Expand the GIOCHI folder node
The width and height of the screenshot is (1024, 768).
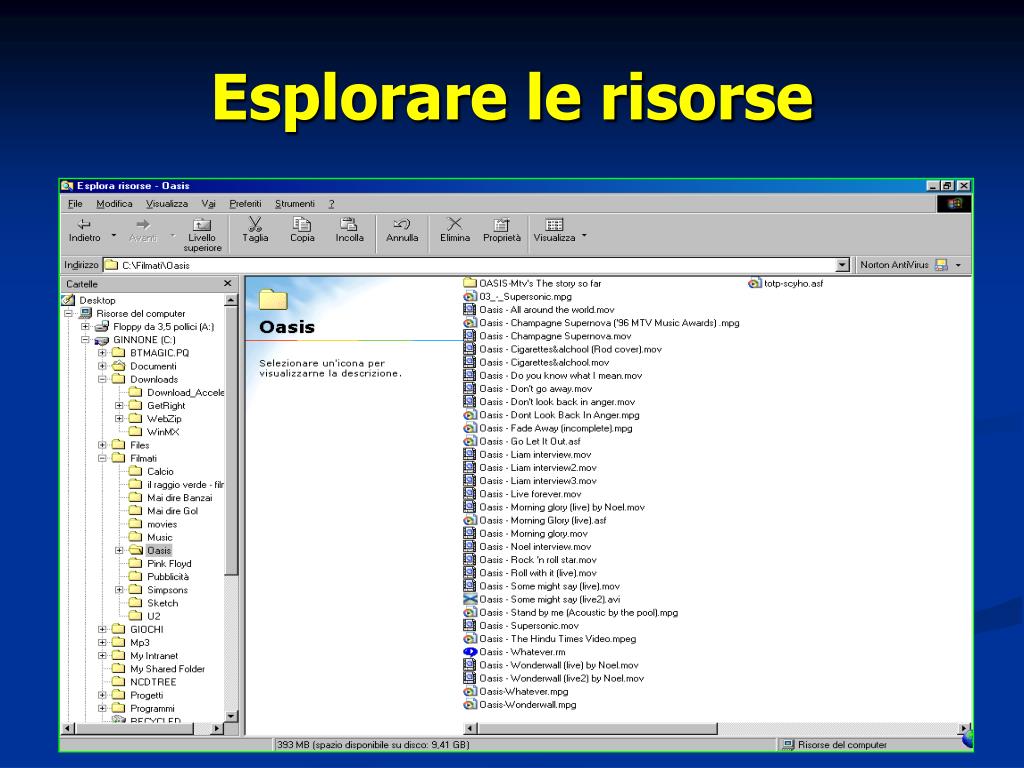tap(102, 630)
